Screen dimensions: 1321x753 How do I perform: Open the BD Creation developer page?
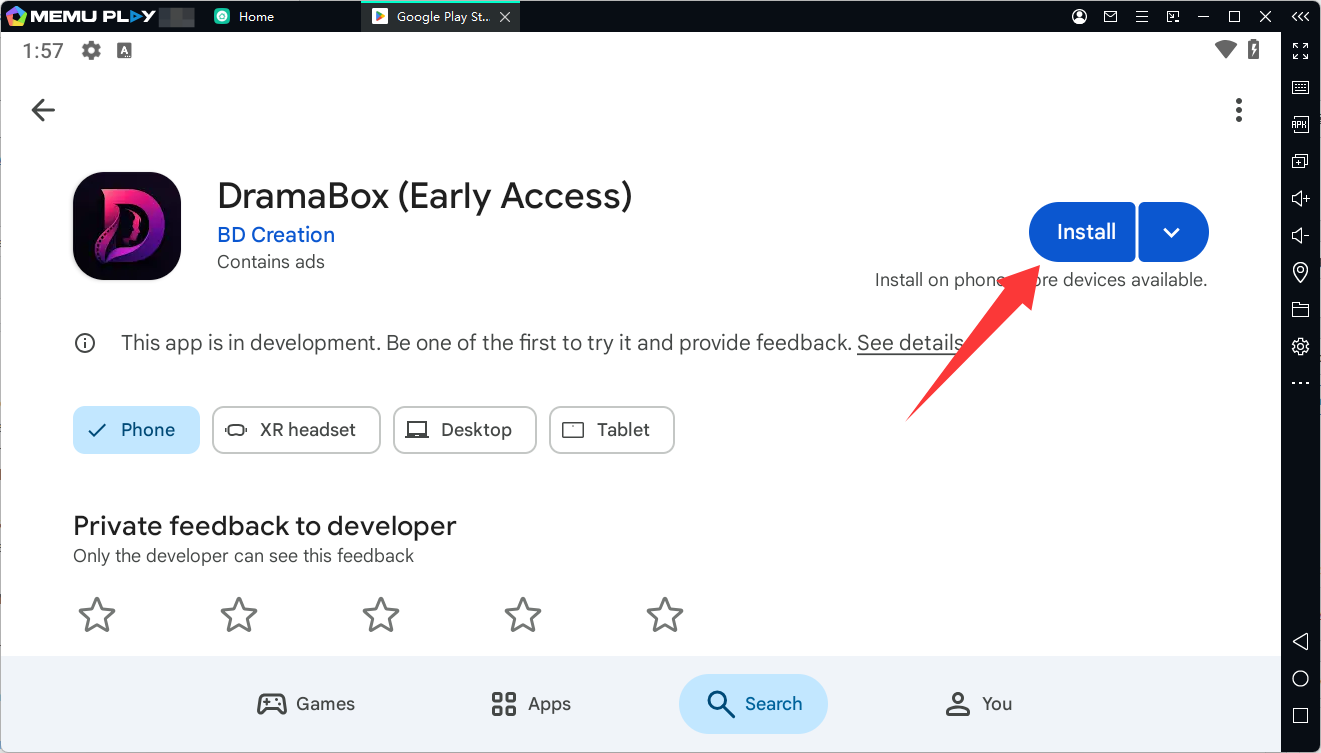(x=276, y=235)
